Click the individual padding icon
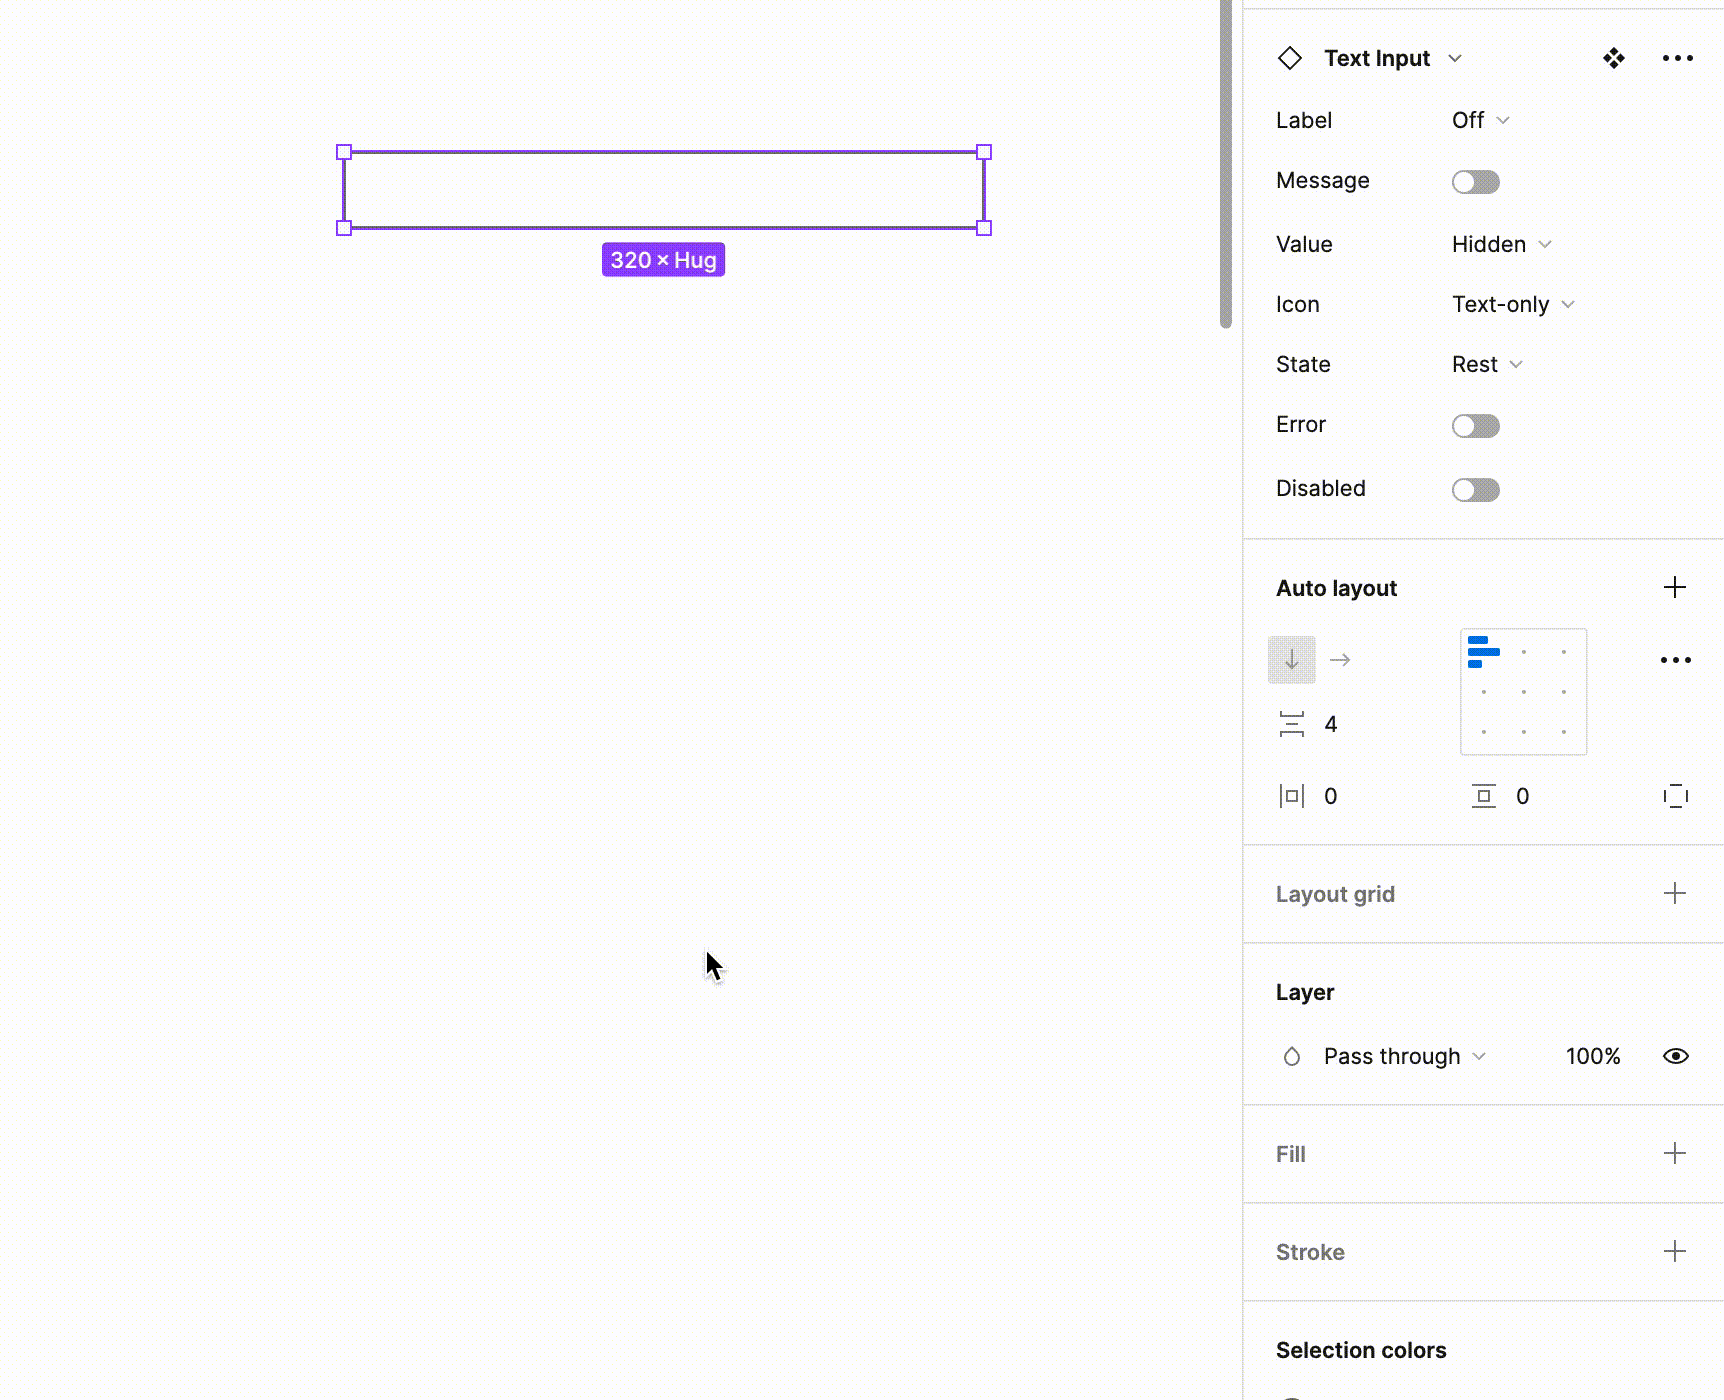Screen dimensions: 1724x1400 pos(1675,796)
